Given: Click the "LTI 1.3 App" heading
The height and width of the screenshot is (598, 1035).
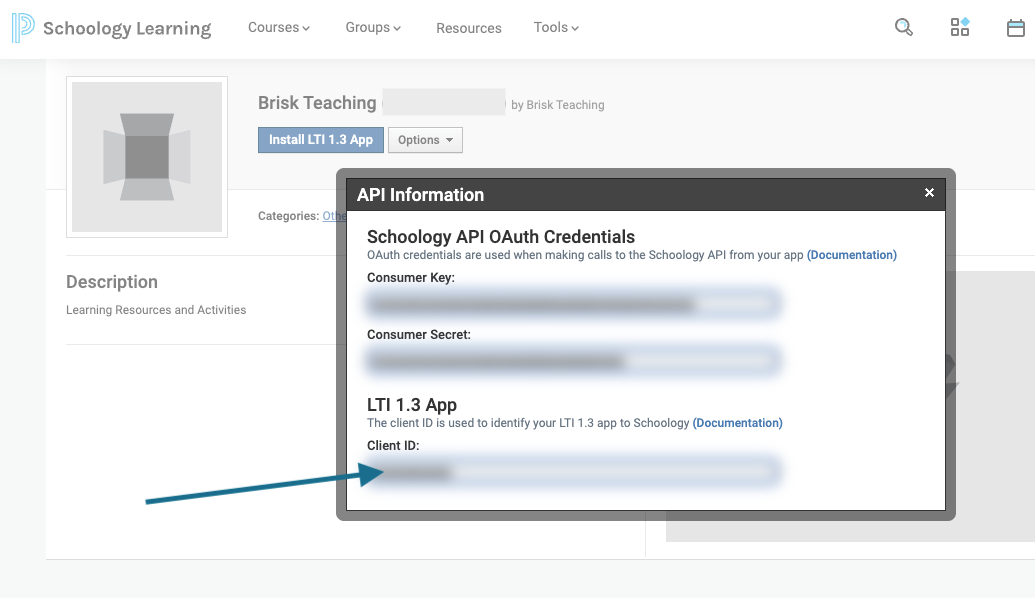Looking at the screenshot, I should [x=412, y=405].
